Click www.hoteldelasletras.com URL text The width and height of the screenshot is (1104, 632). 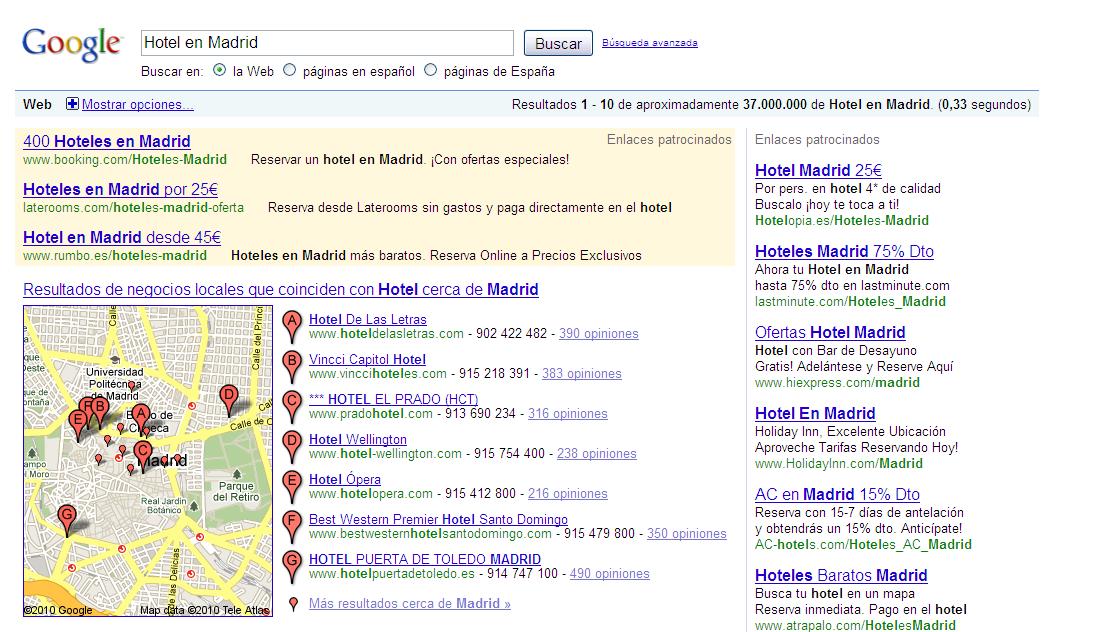(x=387, y=334)
